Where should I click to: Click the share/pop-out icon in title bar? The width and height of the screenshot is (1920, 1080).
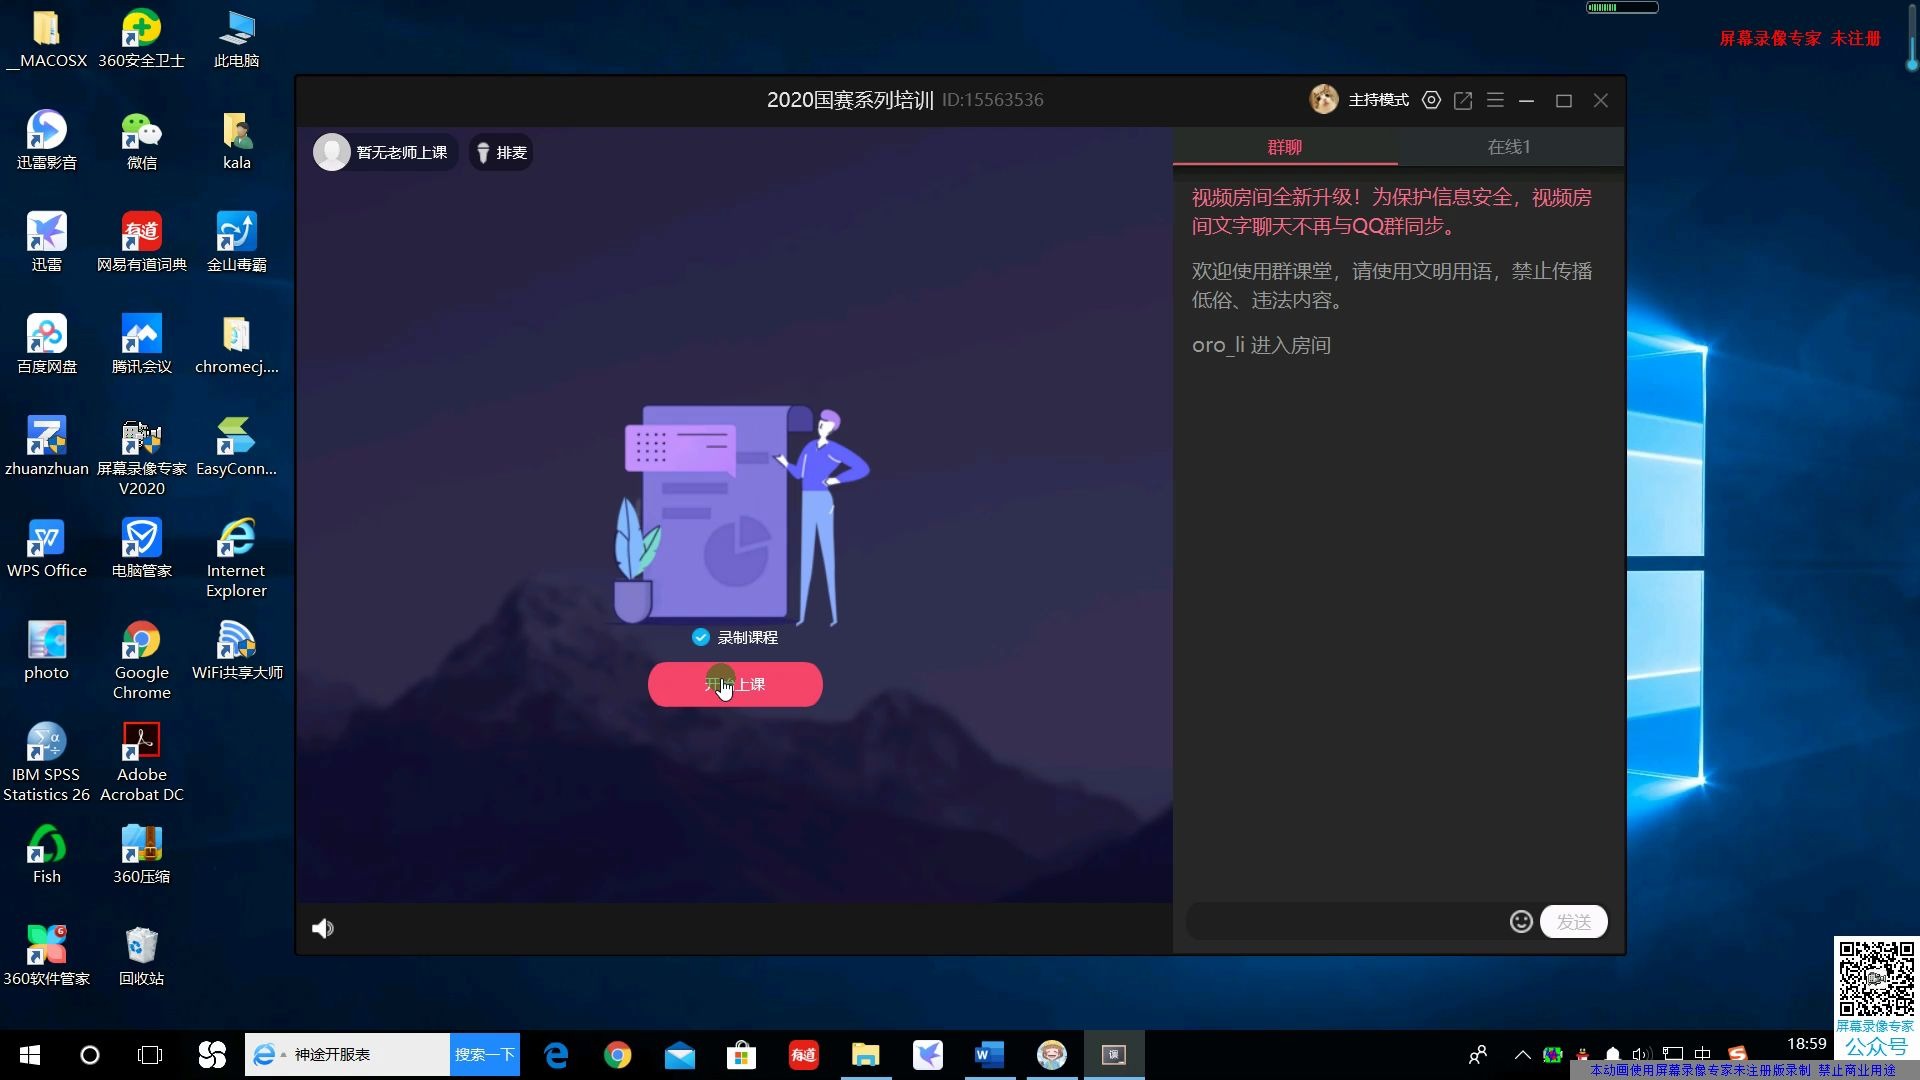[1463, 100]
